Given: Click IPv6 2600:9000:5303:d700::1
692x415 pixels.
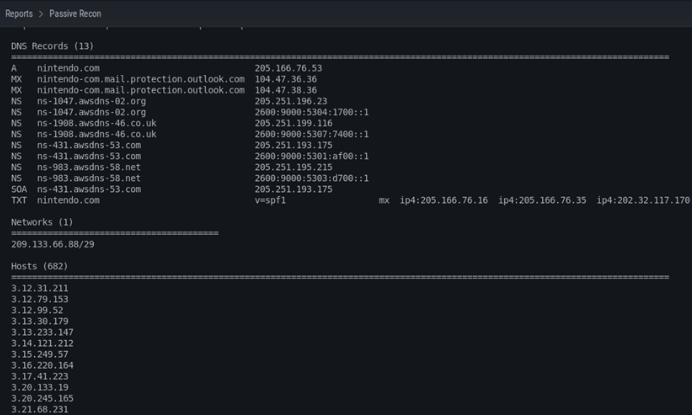Looking at the screenshot, I should [312, 178].
